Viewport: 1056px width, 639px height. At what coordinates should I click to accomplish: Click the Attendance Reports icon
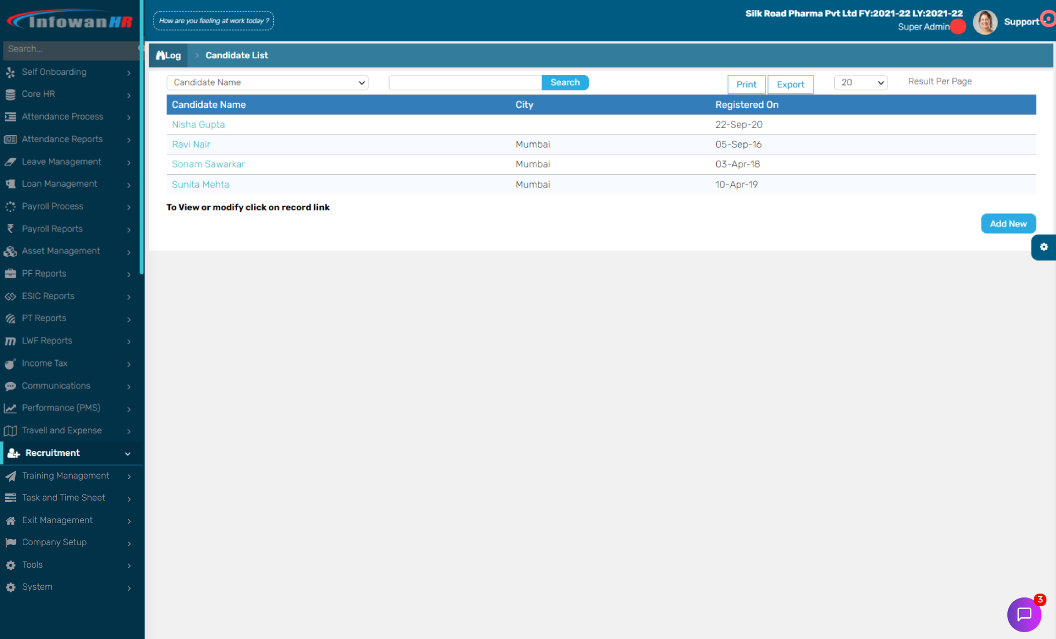click(x=12, y=138)
